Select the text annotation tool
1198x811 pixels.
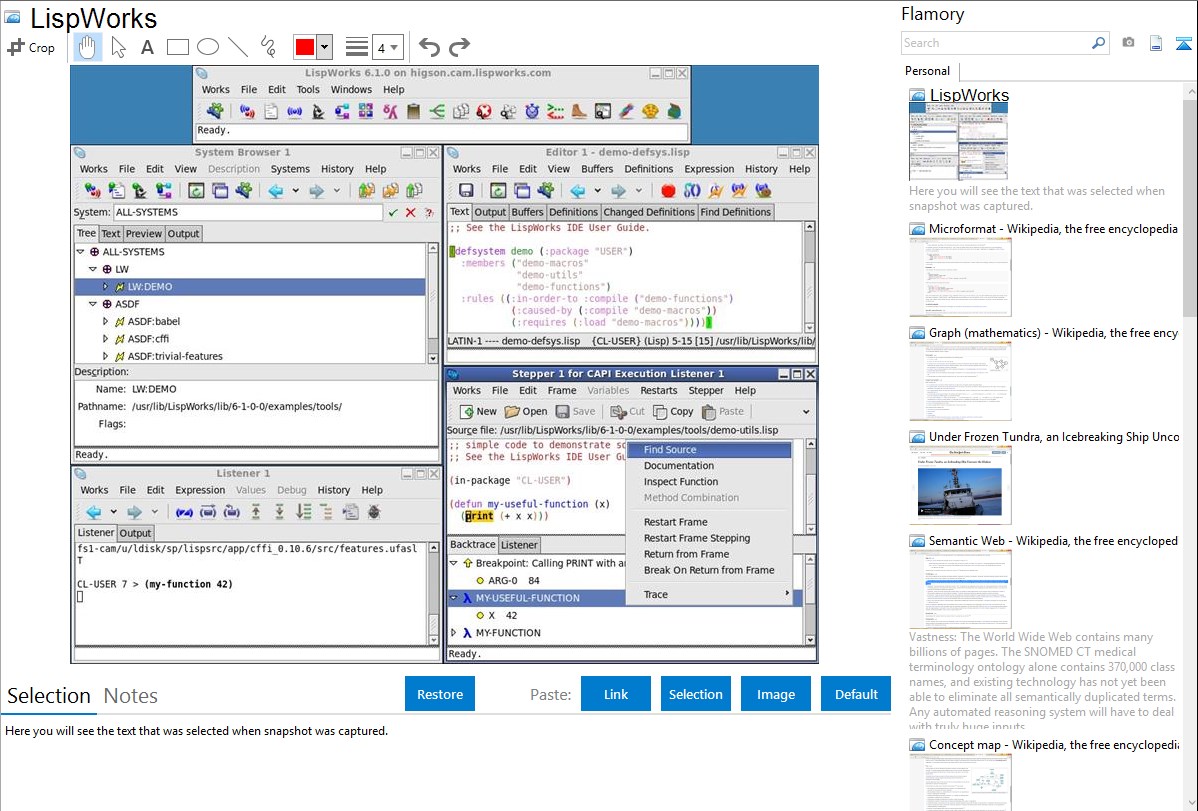tap(147, 47)
